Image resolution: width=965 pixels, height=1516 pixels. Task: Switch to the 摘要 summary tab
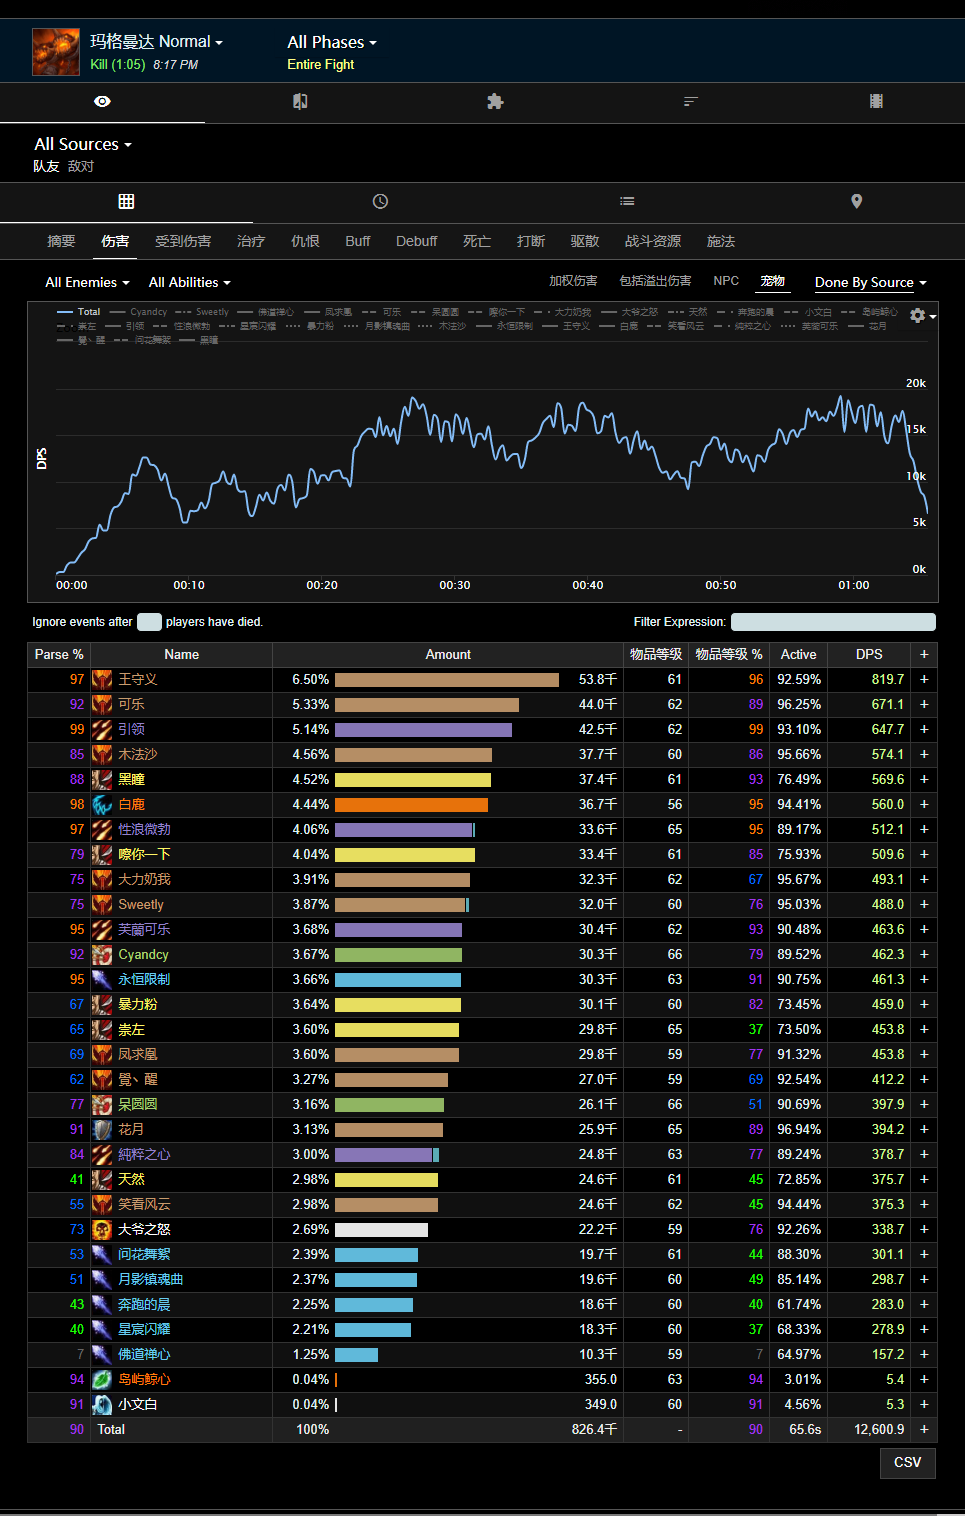[61, 241]
